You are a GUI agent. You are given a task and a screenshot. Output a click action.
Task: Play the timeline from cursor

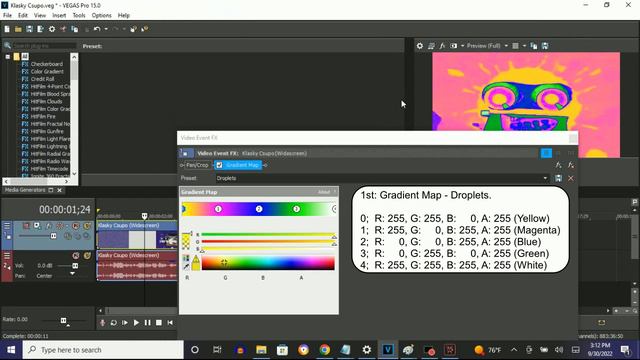[136, 323]
